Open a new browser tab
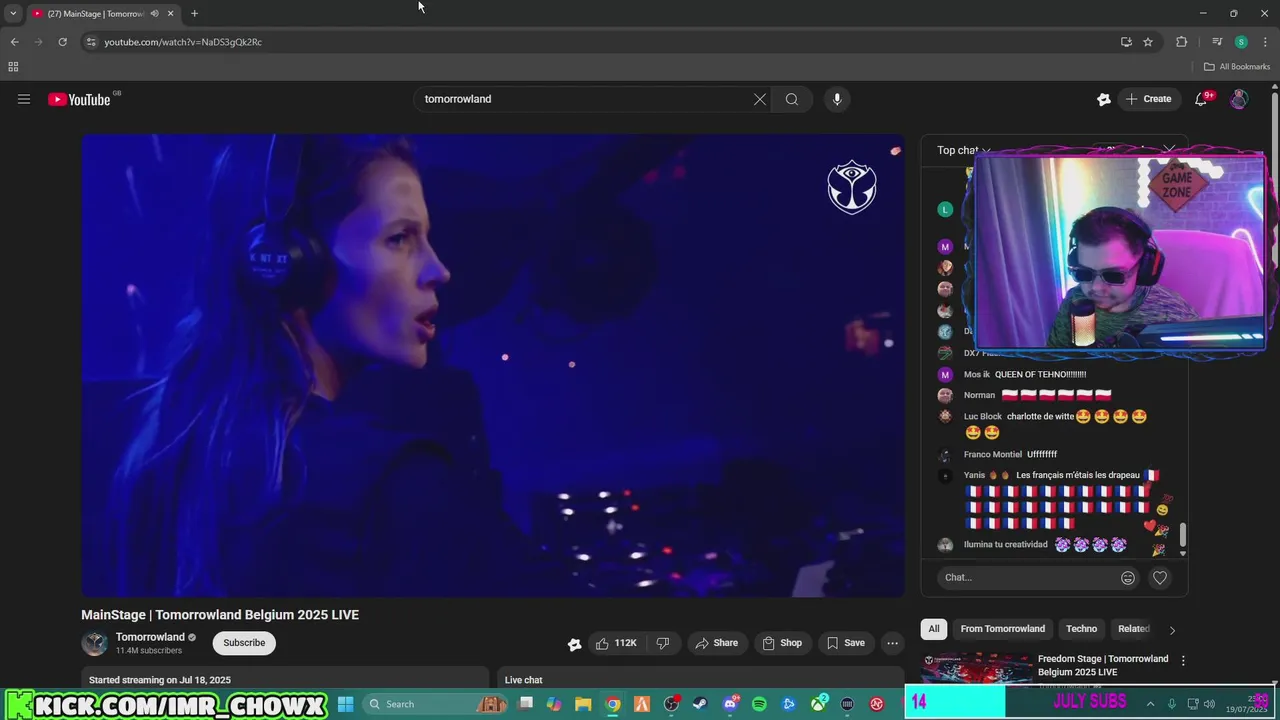 coord(194,14)
